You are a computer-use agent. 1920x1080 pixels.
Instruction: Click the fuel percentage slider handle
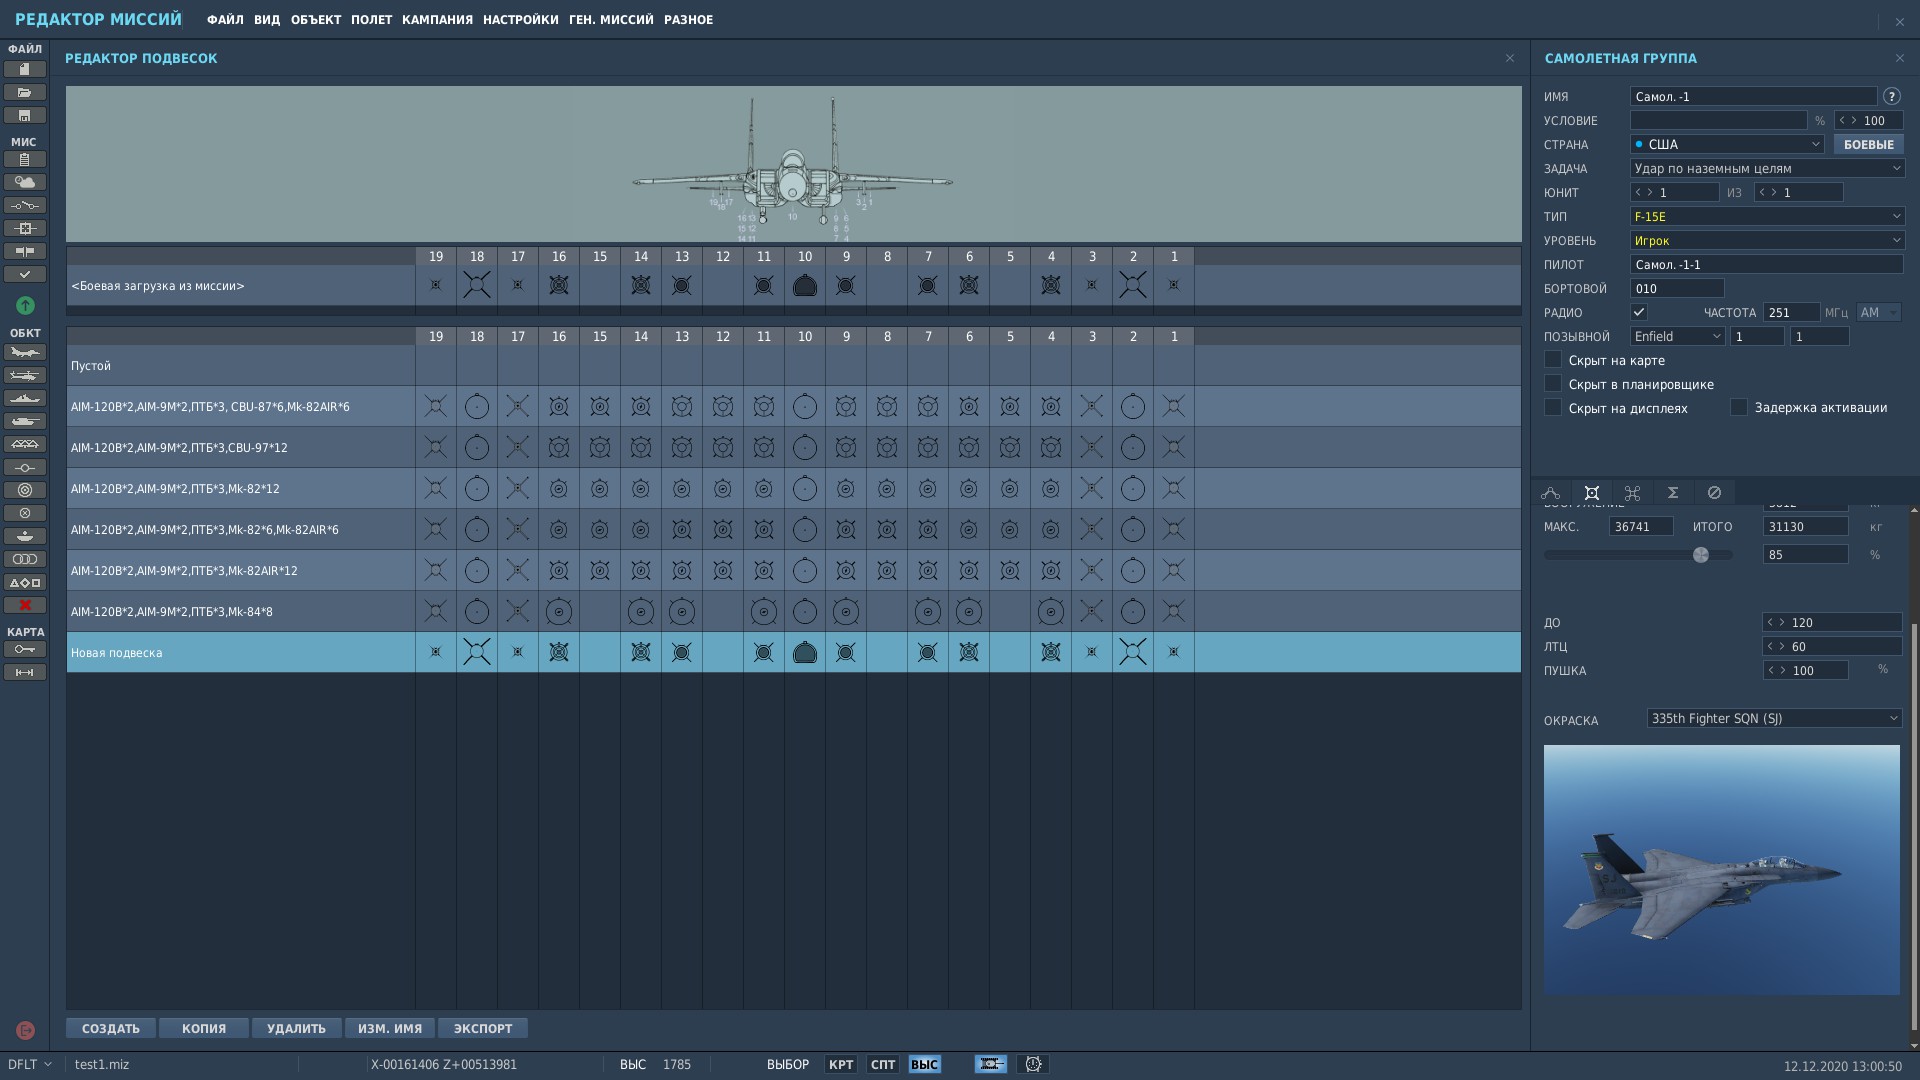(1700, 555)
